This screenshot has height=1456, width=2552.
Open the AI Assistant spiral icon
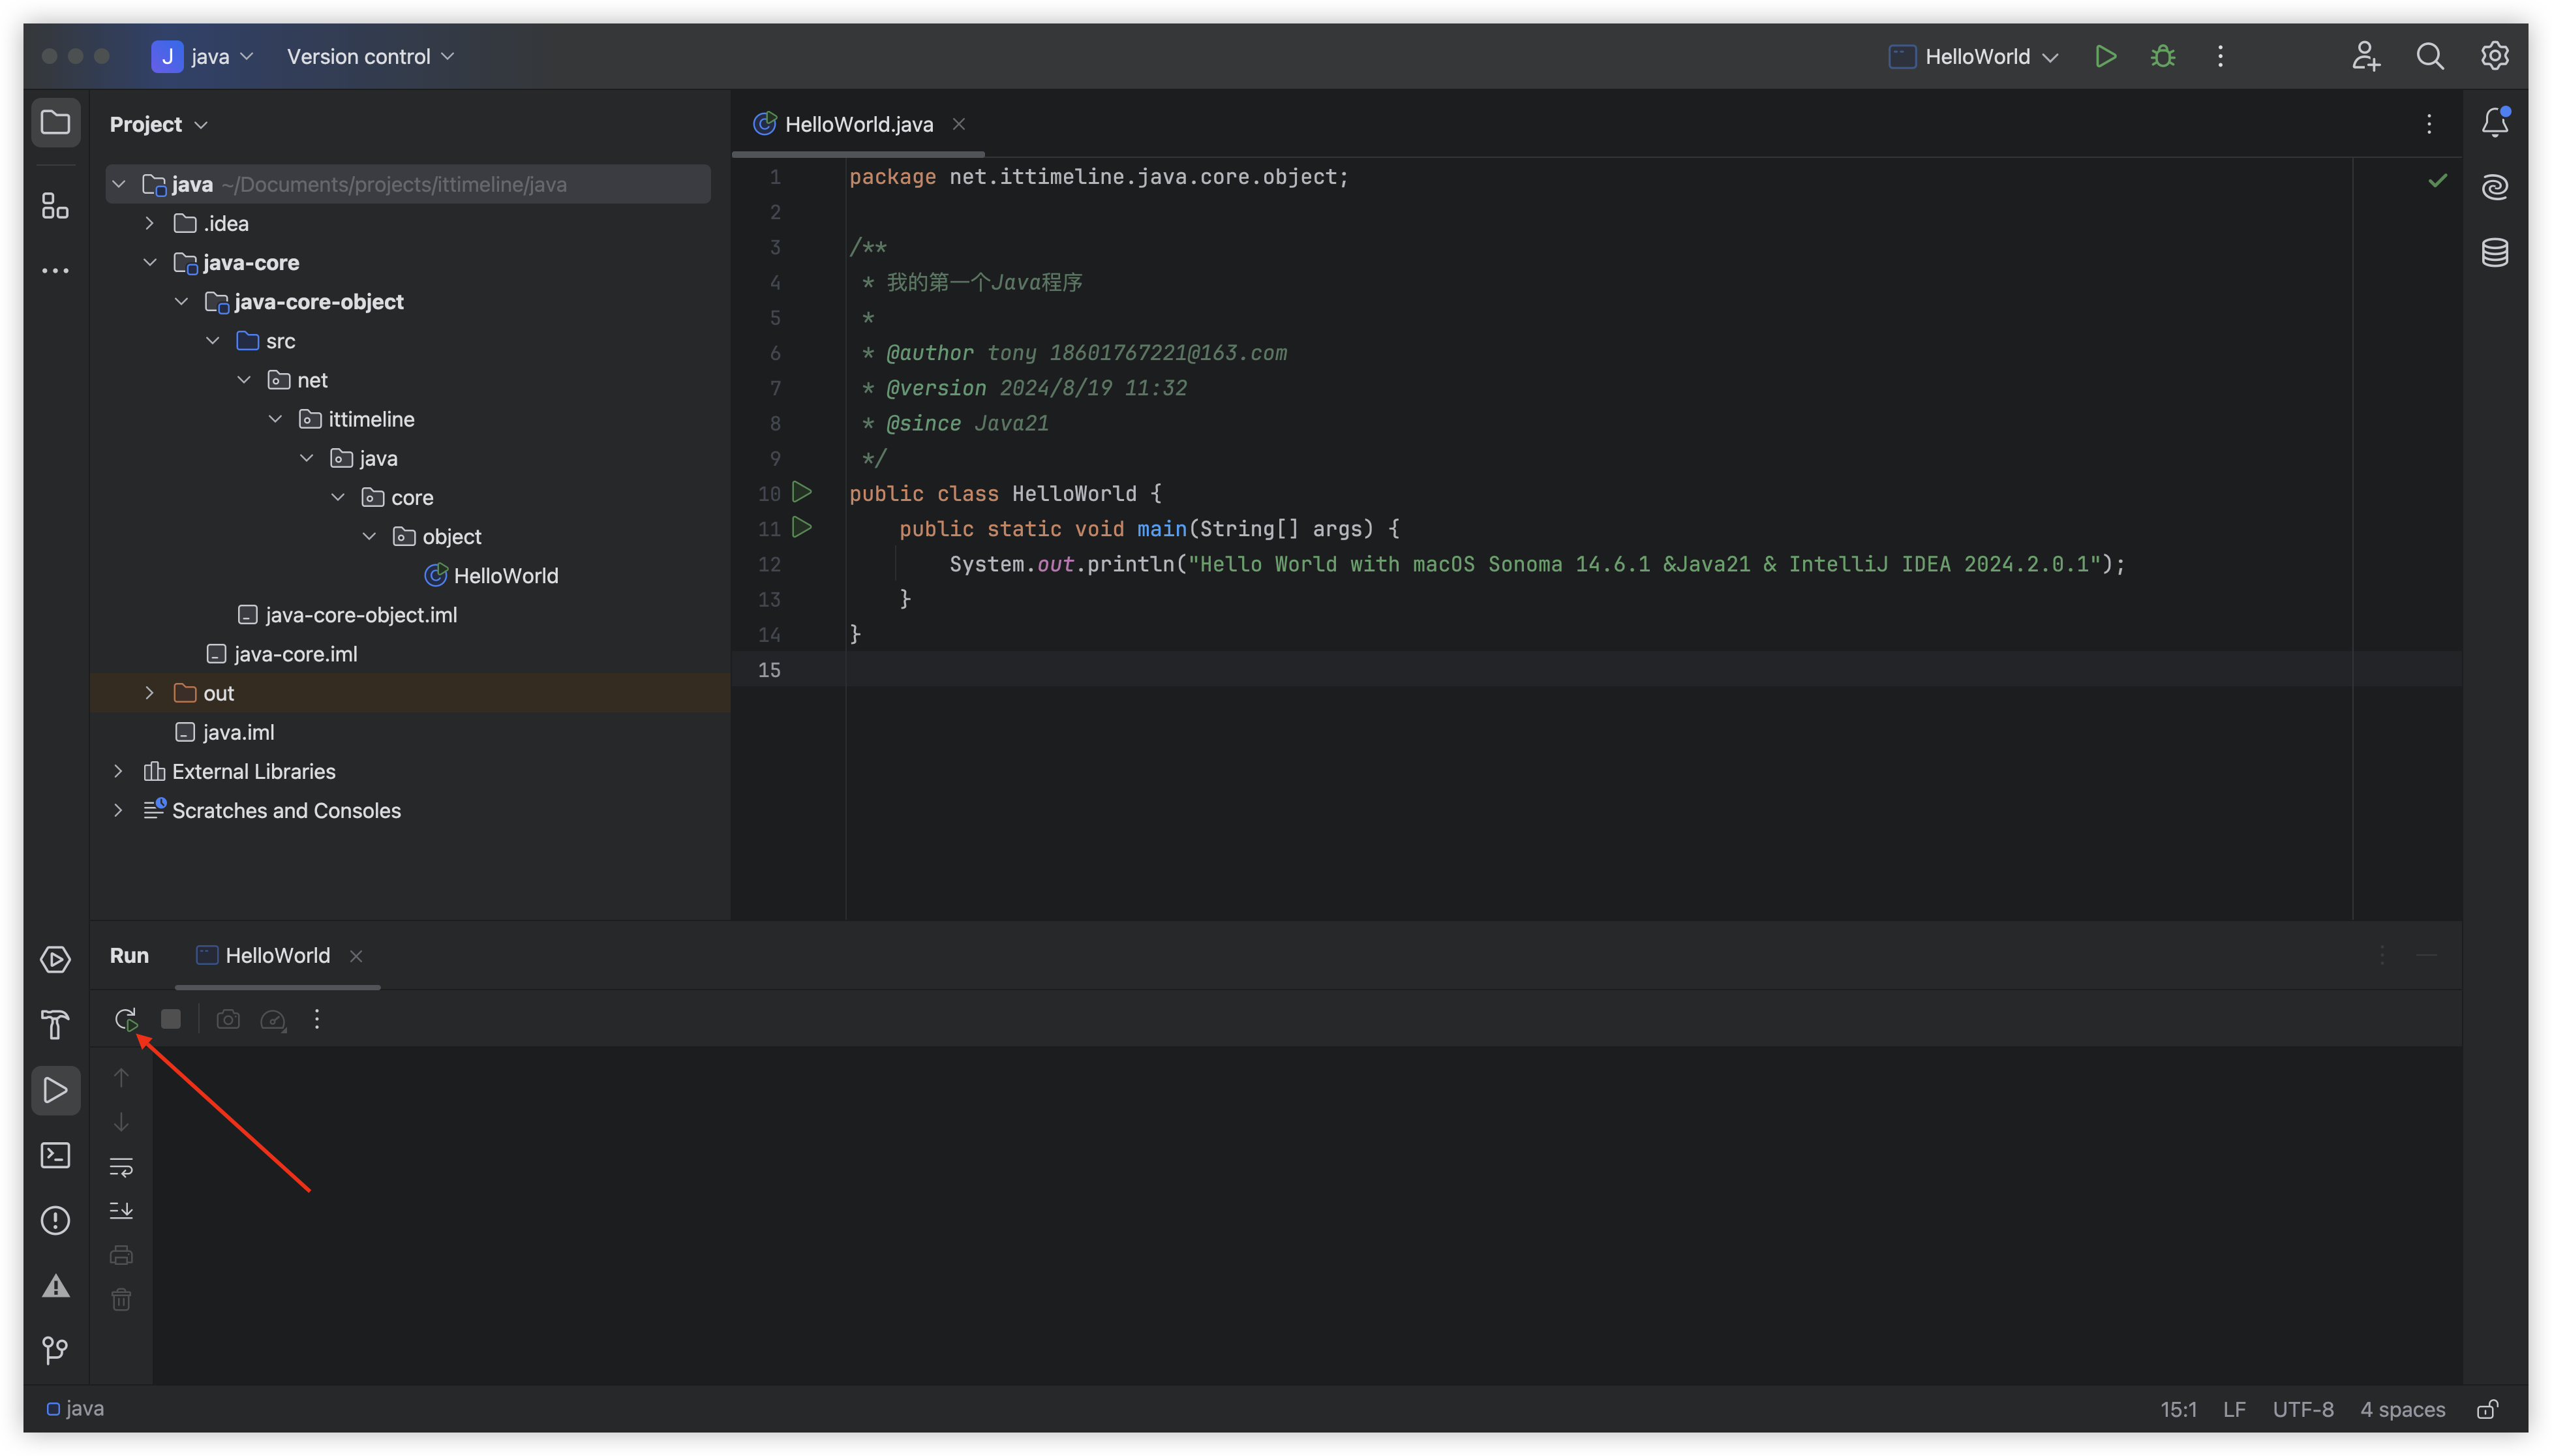[x=2494, y=187]
